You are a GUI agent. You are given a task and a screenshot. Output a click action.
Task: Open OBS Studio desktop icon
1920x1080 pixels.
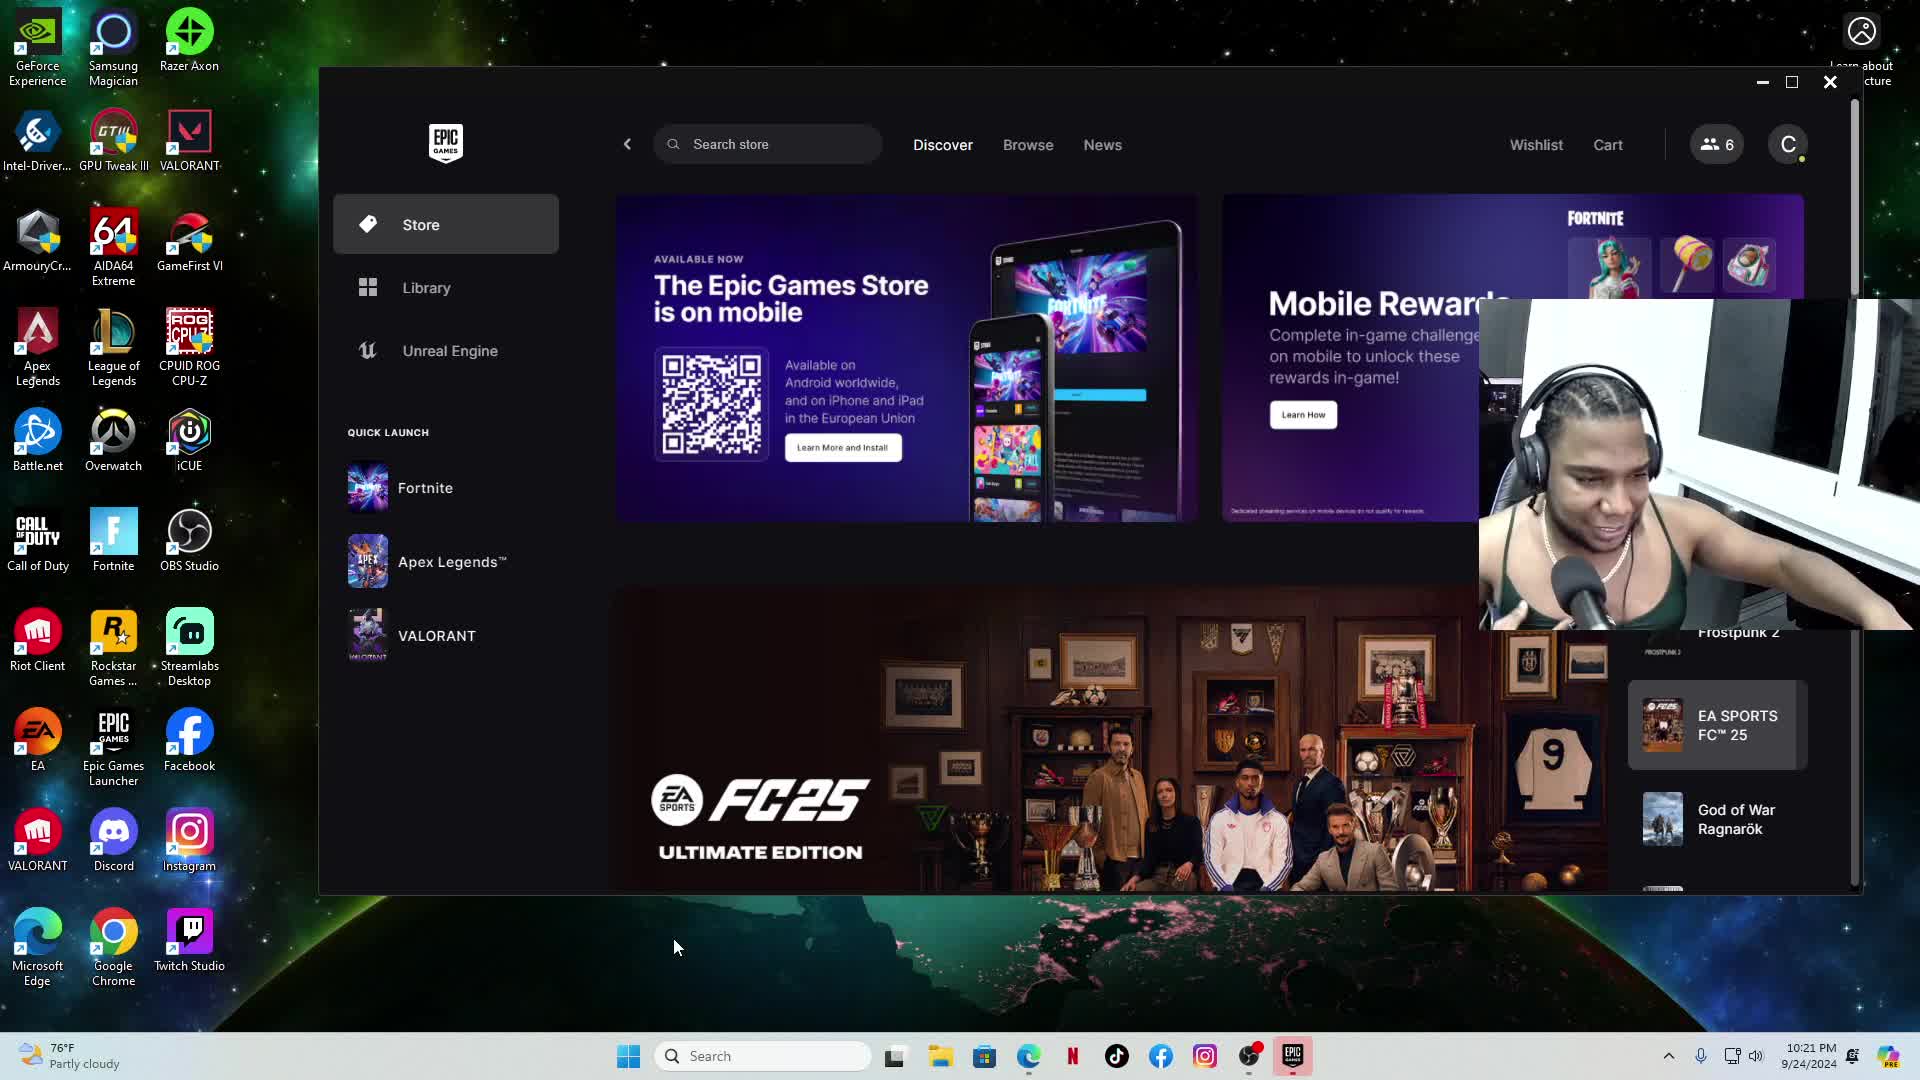click(x=189, y=541)
